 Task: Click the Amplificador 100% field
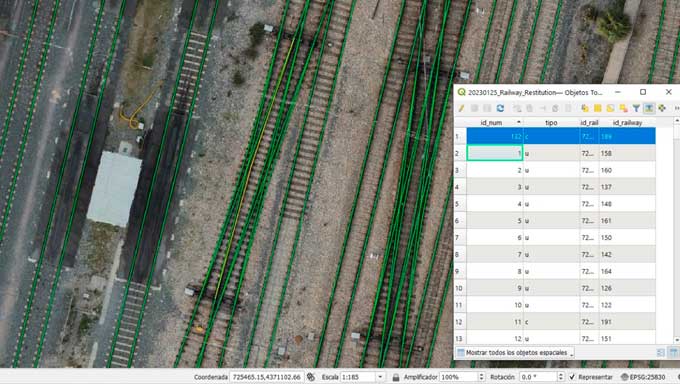coord(458,377)
